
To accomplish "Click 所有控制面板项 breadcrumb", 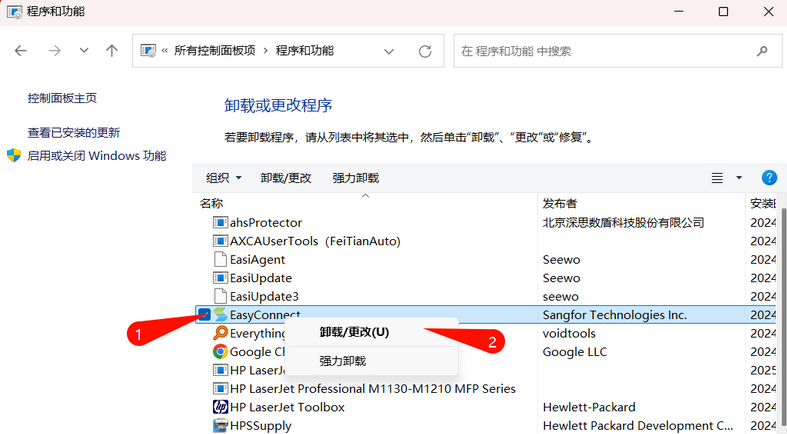I will 215,51.
